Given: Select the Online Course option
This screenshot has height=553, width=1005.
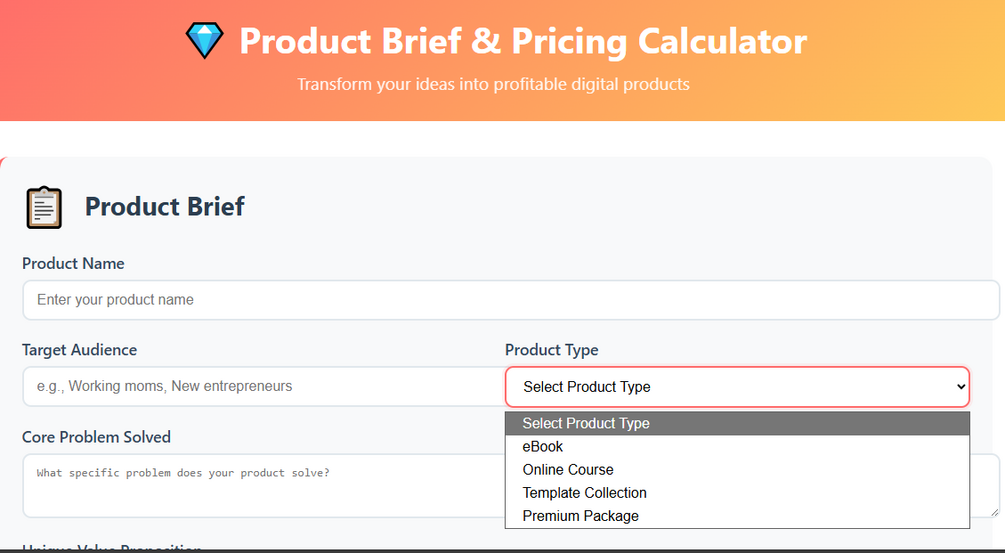Looking at the screenshot, I should click(568, 470).
